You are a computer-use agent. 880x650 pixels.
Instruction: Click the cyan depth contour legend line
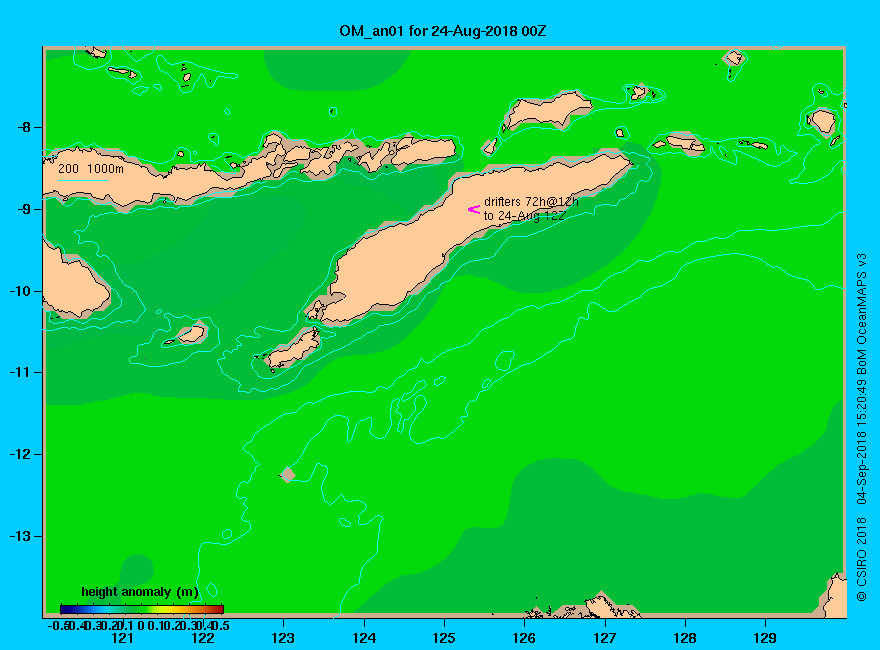(x=82, y=180)
